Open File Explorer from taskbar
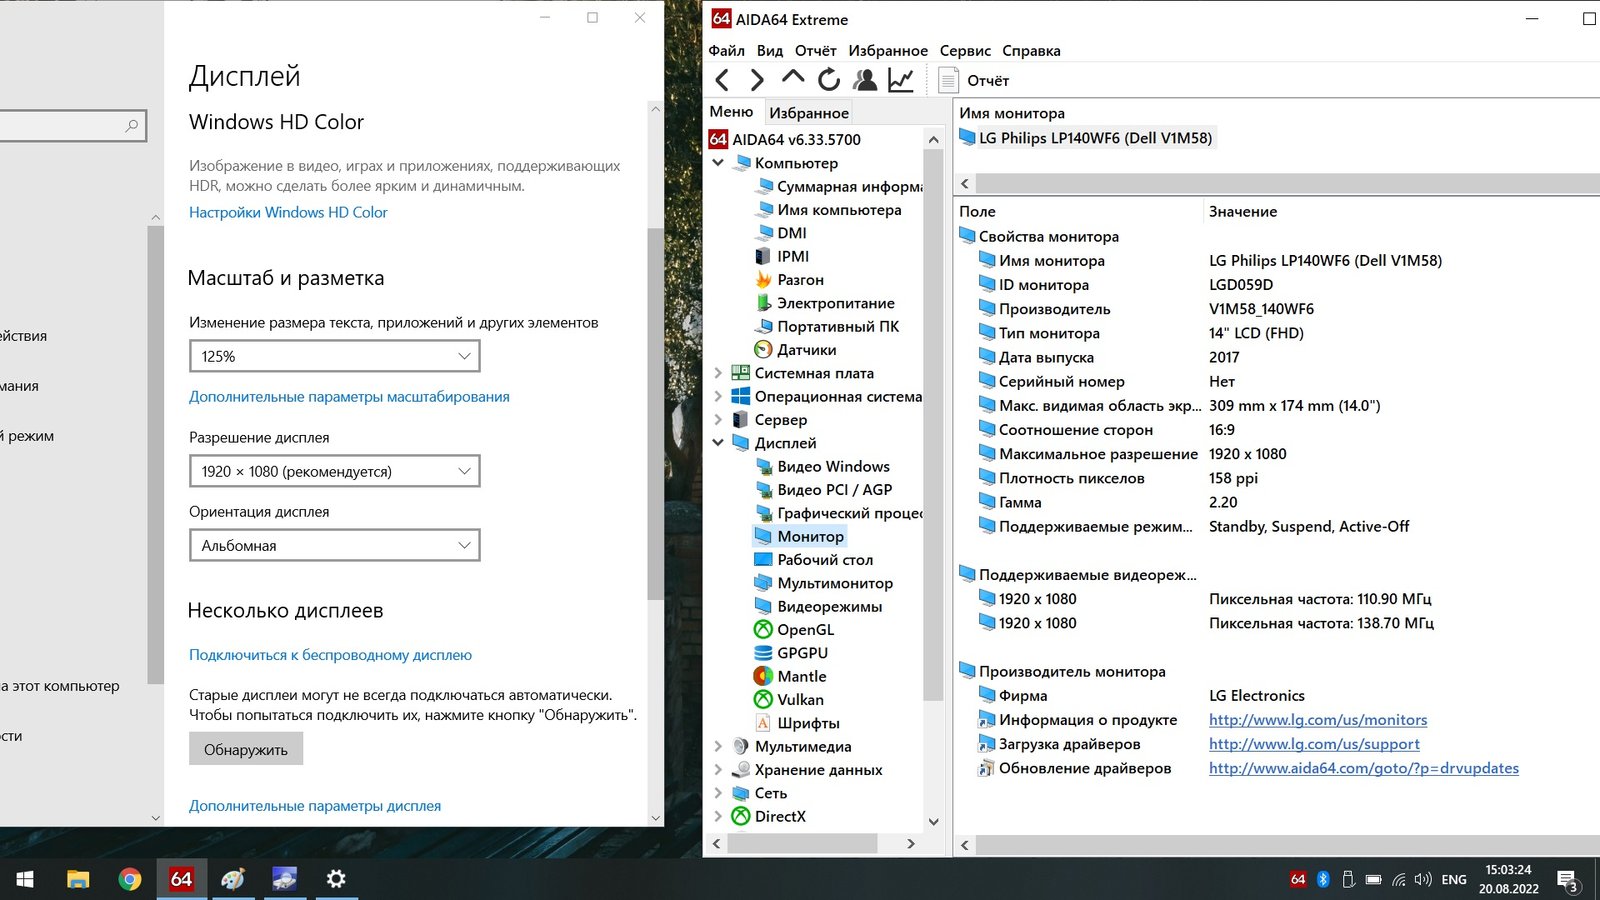Image resolution: width=1600 pixels, height=900 pixels. (x=78, y=879)
